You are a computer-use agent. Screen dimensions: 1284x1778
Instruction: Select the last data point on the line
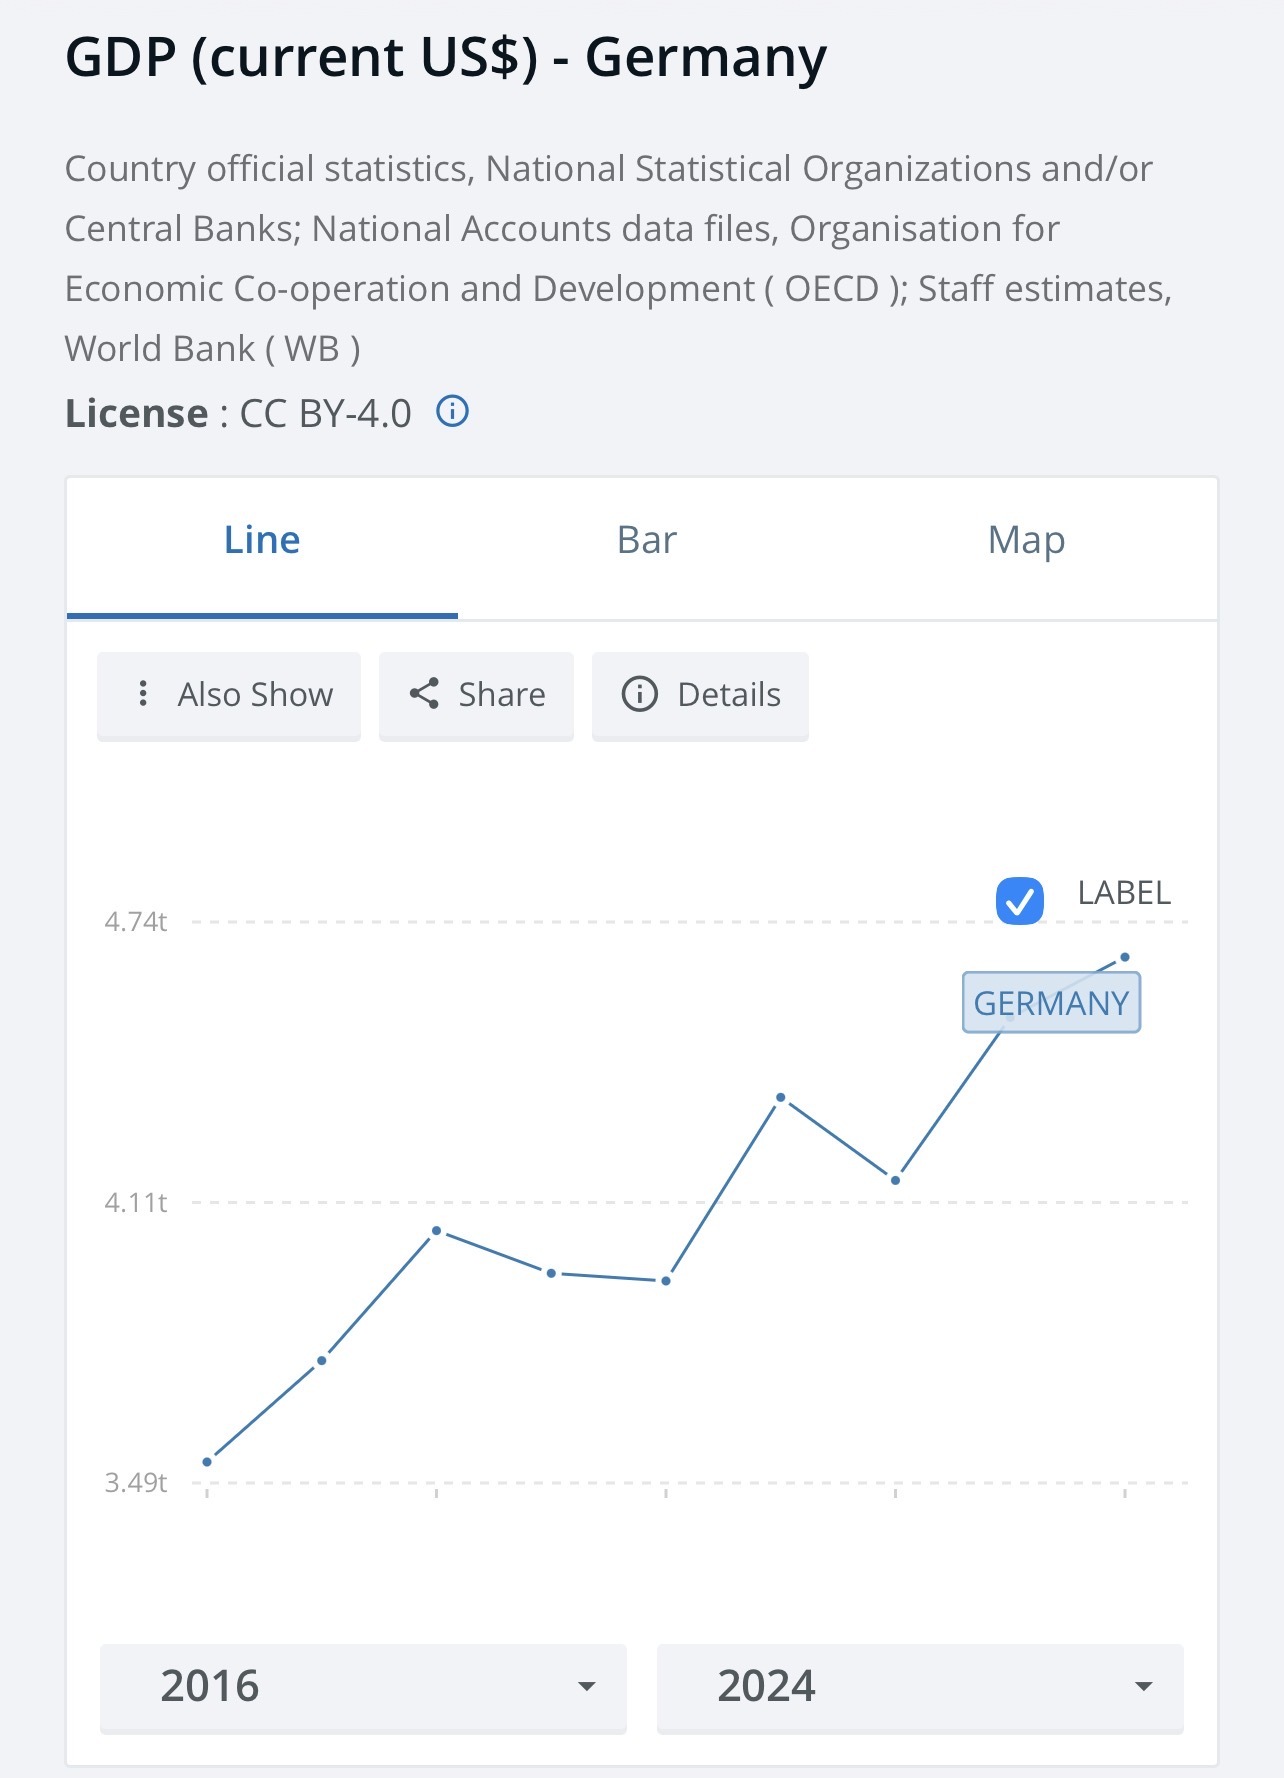pyautogui.click(x=1125, y=957)
